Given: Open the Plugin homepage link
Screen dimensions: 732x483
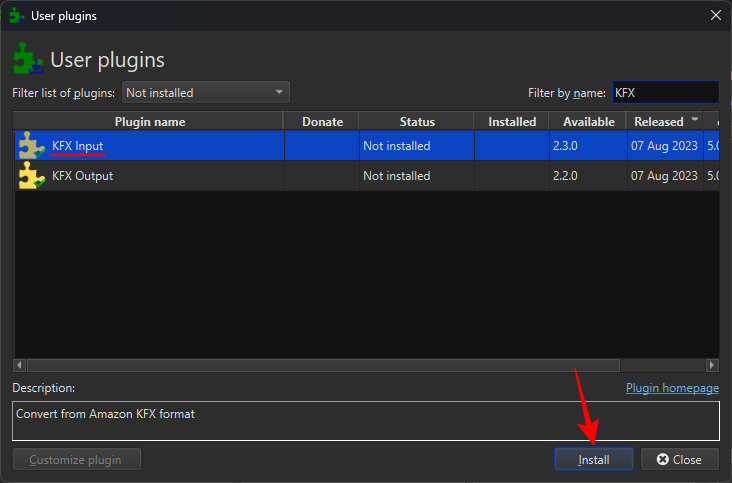Looking at the screenshot, I should [672, 388].
